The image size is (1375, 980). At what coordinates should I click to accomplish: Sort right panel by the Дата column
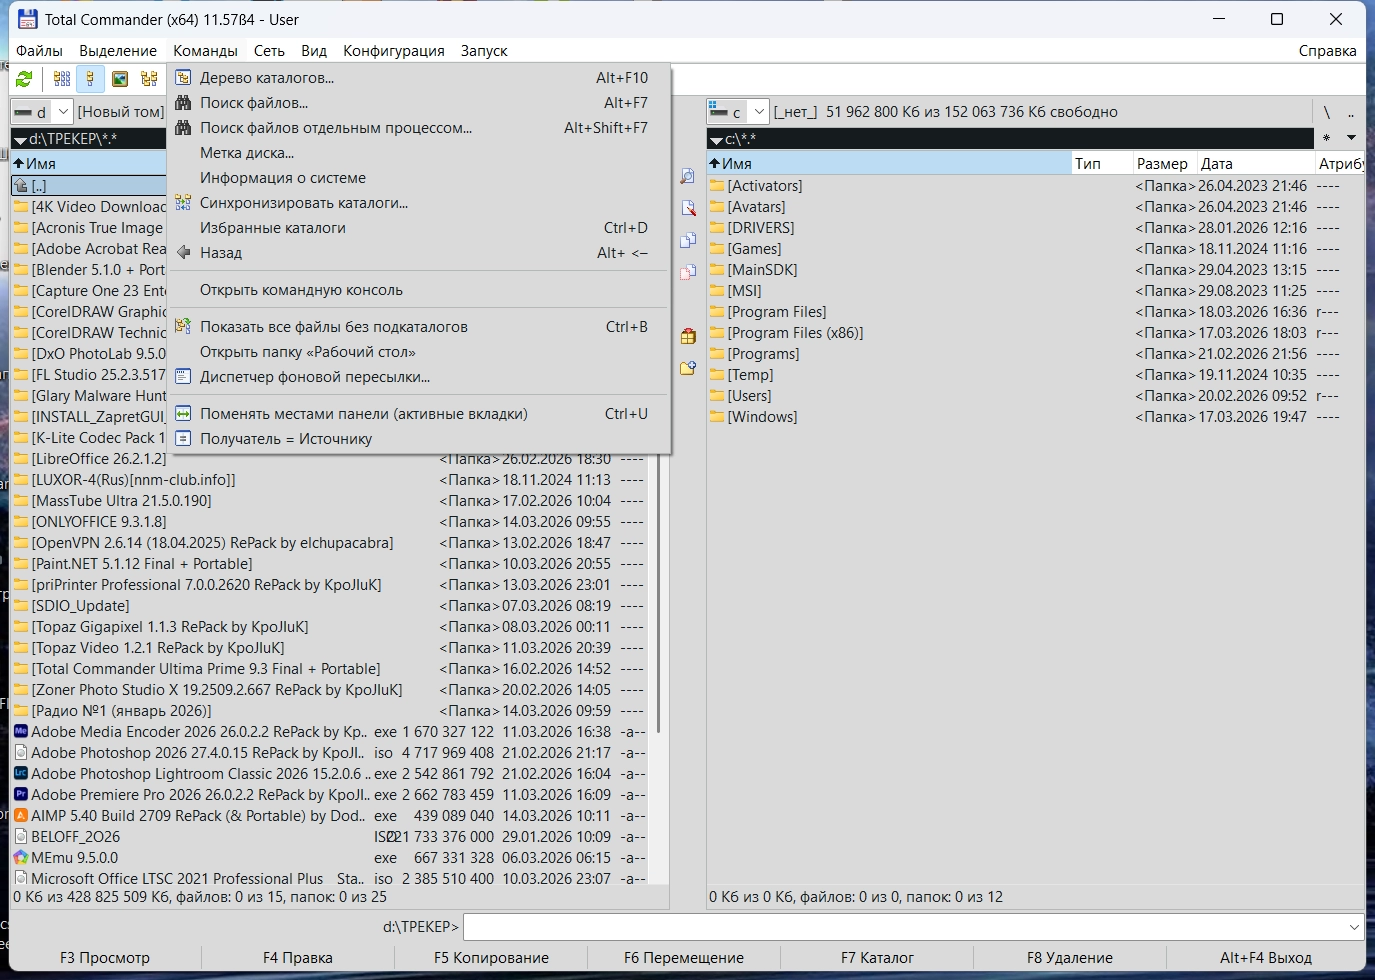coord(1257,163)
